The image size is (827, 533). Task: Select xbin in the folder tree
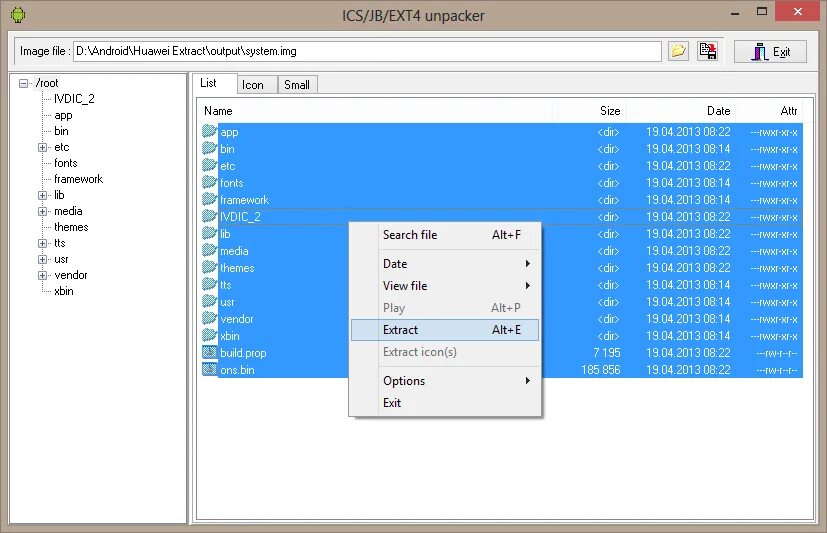(x=64, y=291)
